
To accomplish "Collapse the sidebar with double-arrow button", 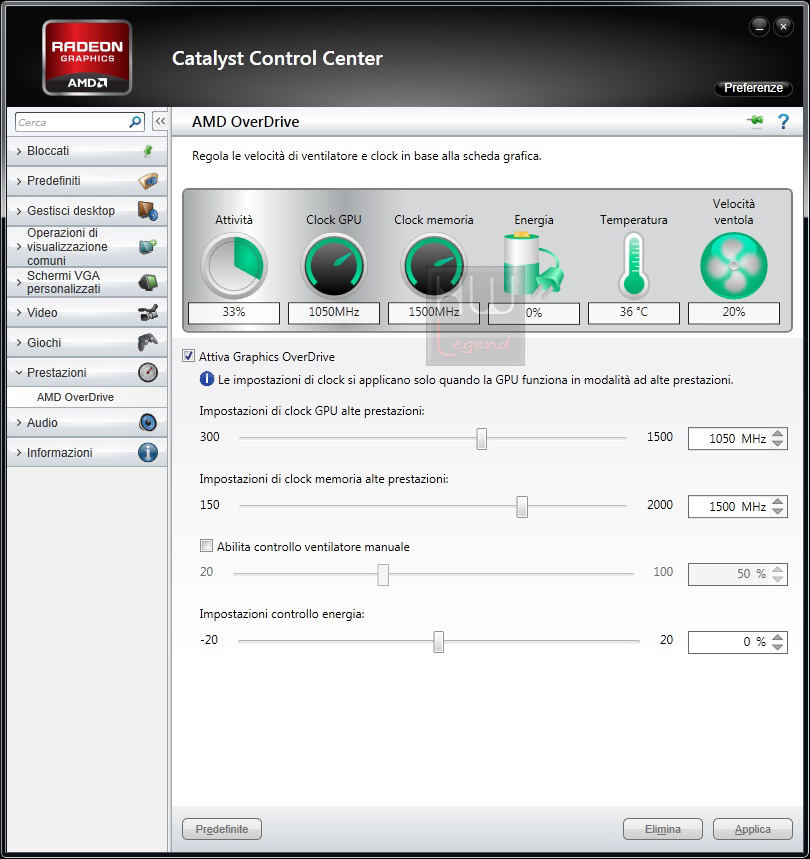I will pyautogui.click(x=160, y=121).
